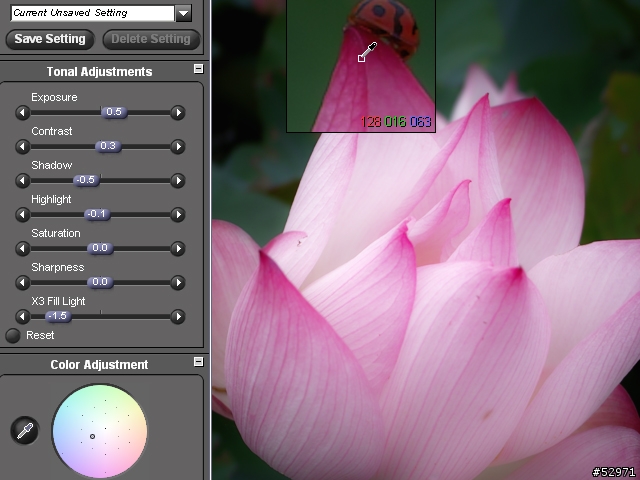Click the green RGB readout 016
This screenshot has height=480, width=640.
coord(395,122)
